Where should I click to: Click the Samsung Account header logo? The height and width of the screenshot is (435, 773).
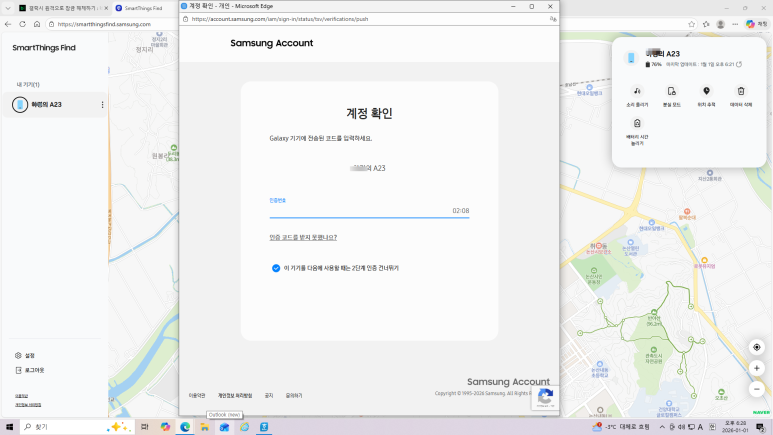click(x=272, y=43)
